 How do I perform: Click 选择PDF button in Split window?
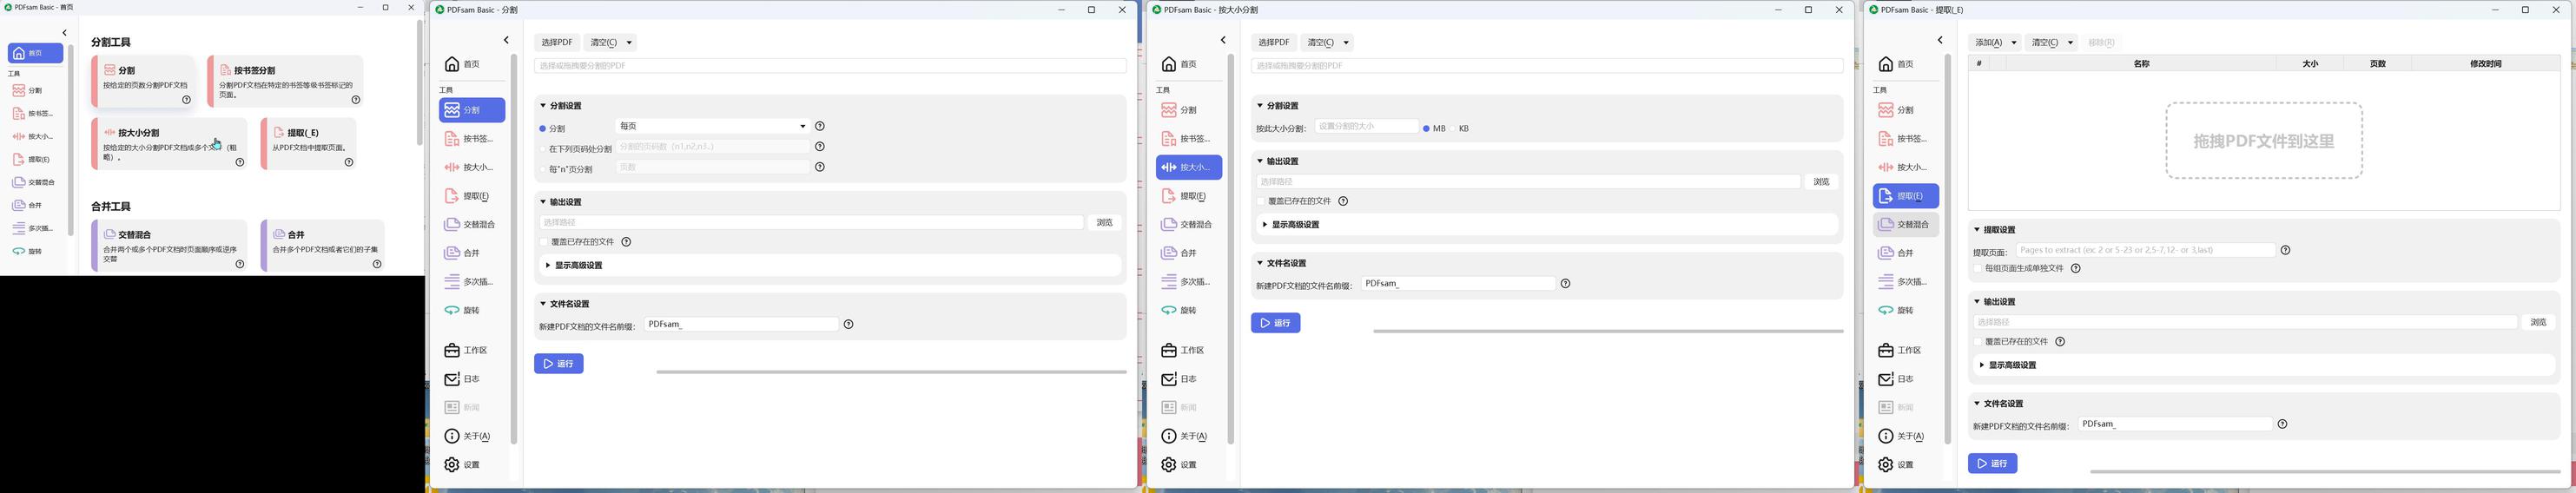557,43
